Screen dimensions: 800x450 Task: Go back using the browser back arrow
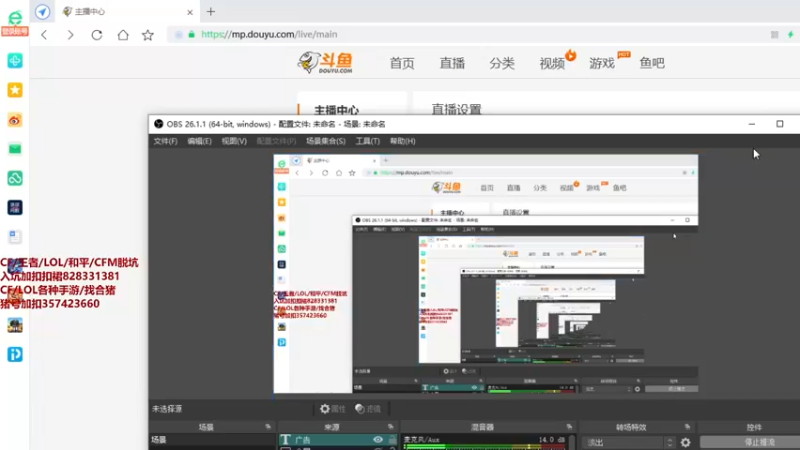tap(44, 35)
